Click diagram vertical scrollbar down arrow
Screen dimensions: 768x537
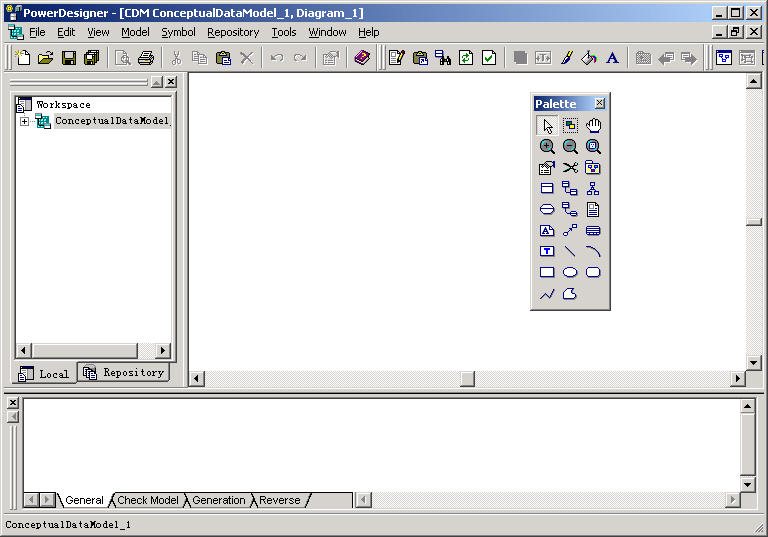(x=754, y=363)
